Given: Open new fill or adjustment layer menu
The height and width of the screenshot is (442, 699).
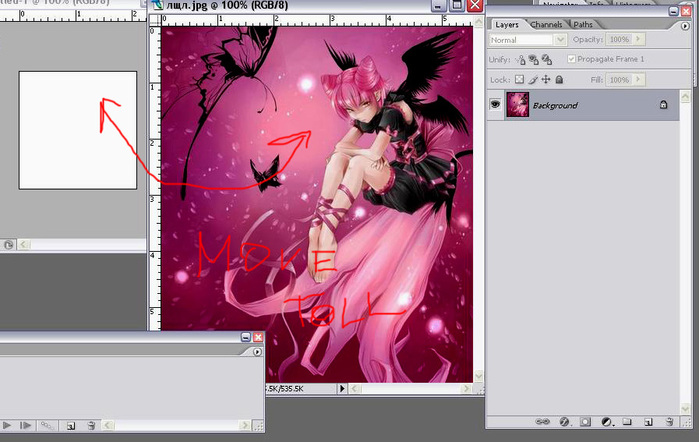Looking at the screenshot, I should [607, 421].
